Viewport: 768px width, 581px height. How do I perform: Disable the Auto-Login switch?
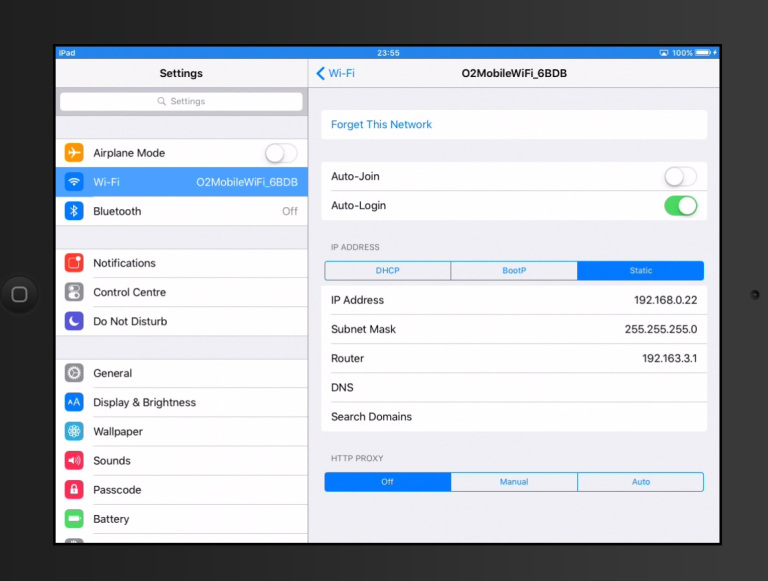(x=680, y=206)
